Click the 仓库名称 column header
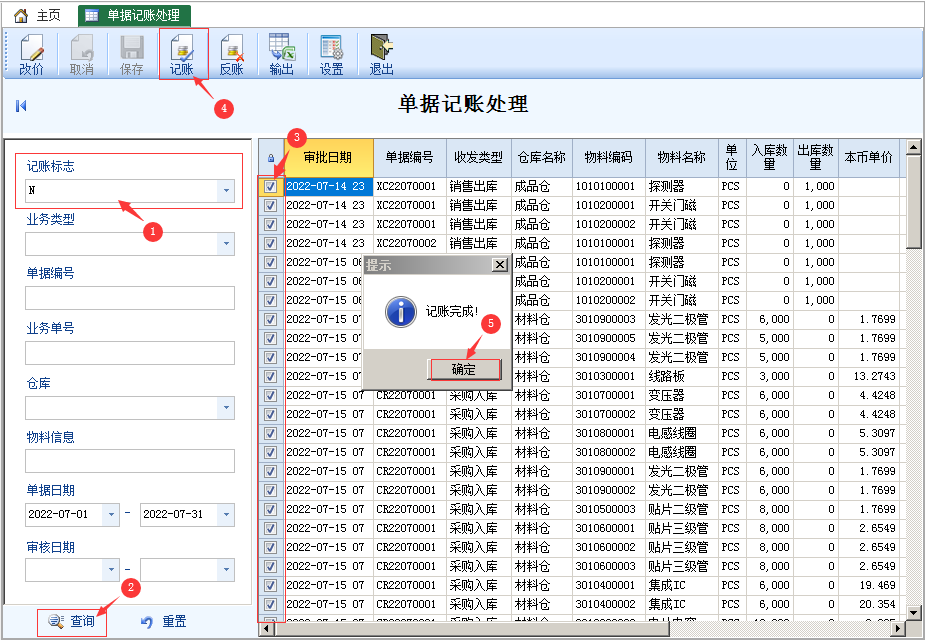 pyautogui.click(x=542, y=158)
